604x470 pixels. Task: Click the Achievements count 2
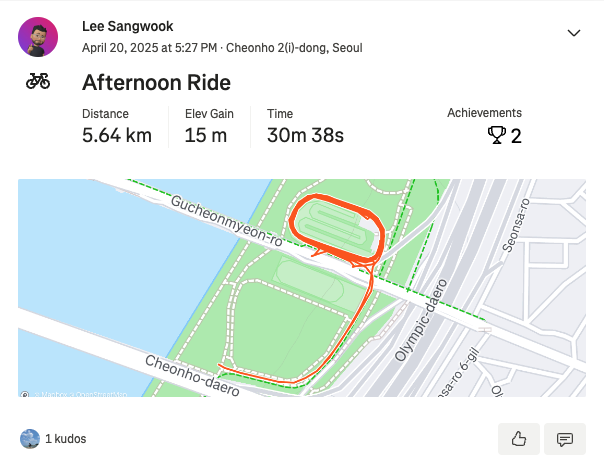[x=516, y=136]
